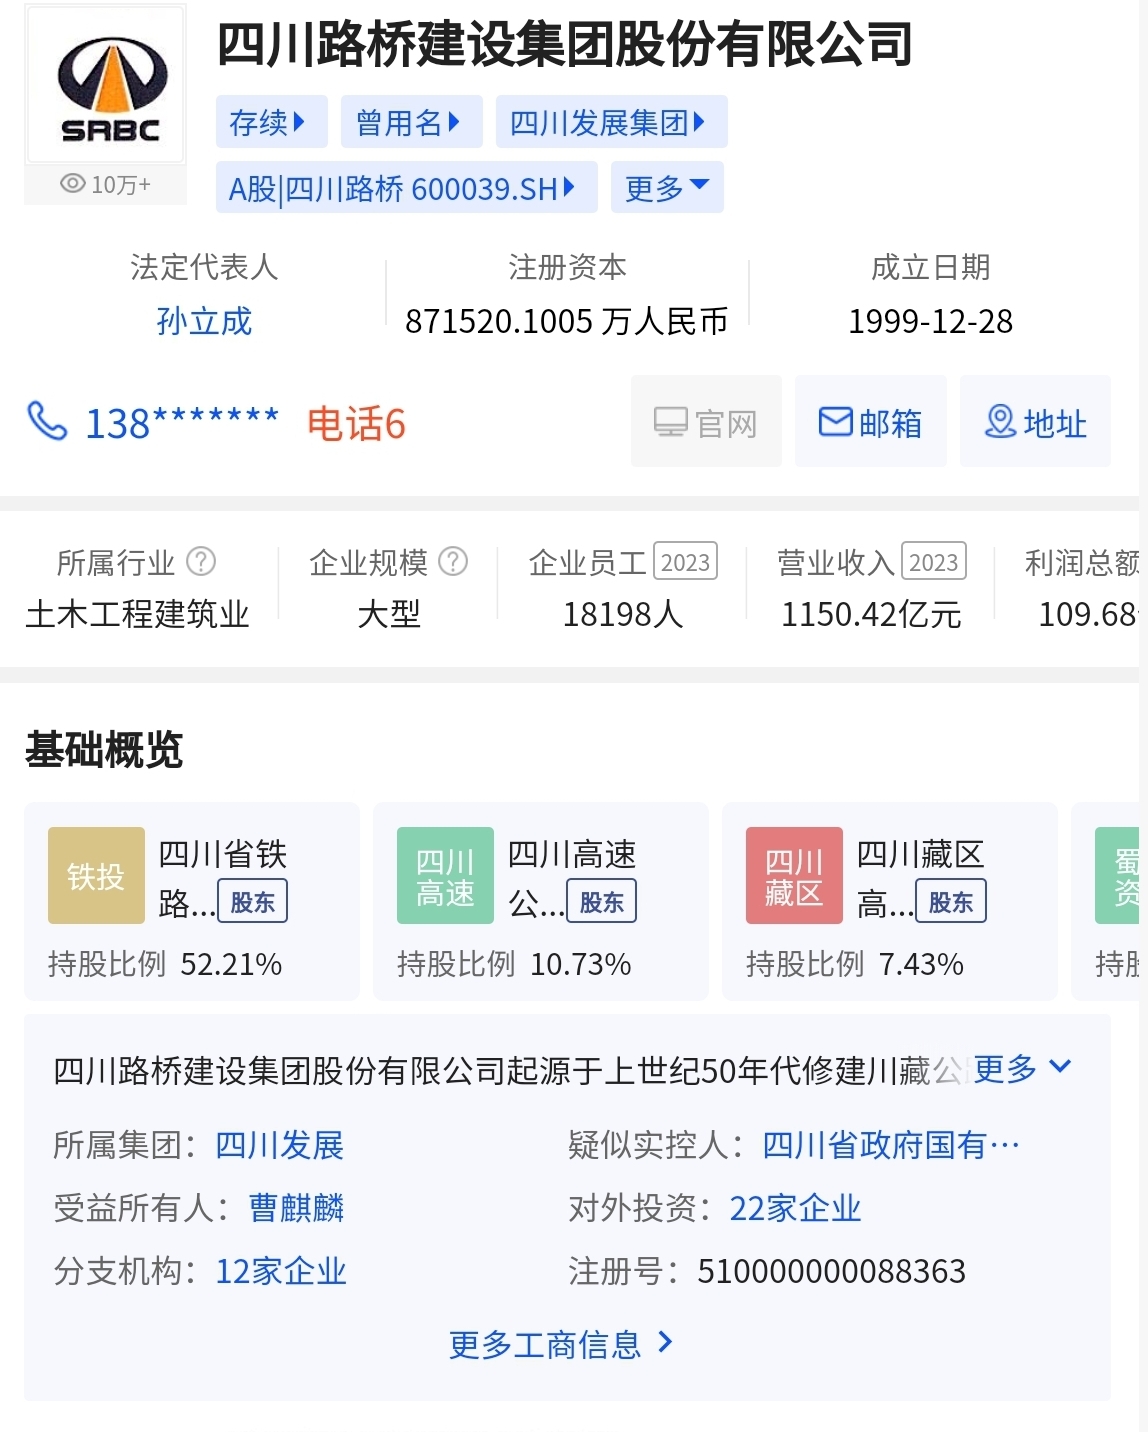
Task: Click 股东 tag on 四川省铁路 card
Action: pyautogui.click(x=253, y=901)
